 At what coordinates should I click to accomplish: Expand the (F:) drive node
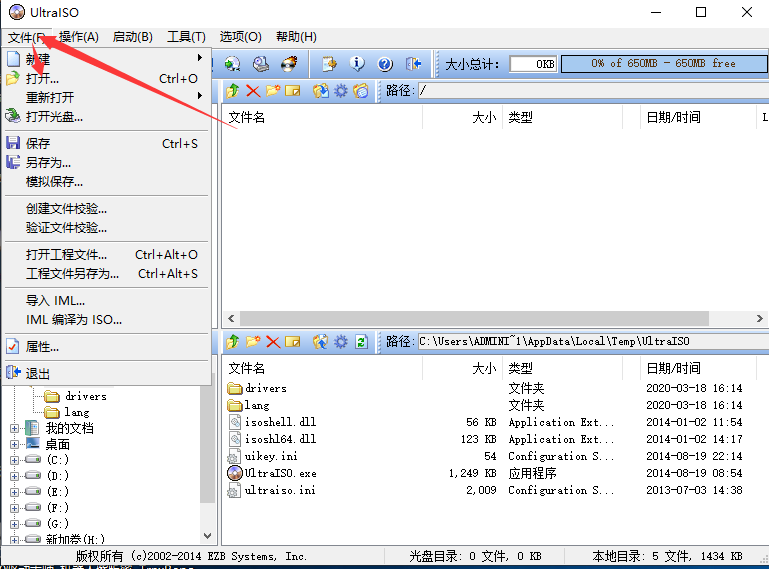14,508
